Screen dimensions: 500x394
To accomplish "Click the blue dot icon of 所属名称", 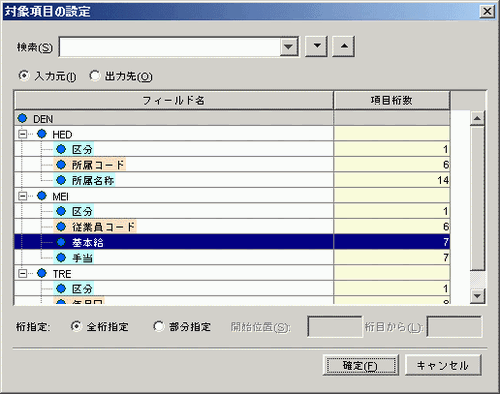I will point(61,180).
